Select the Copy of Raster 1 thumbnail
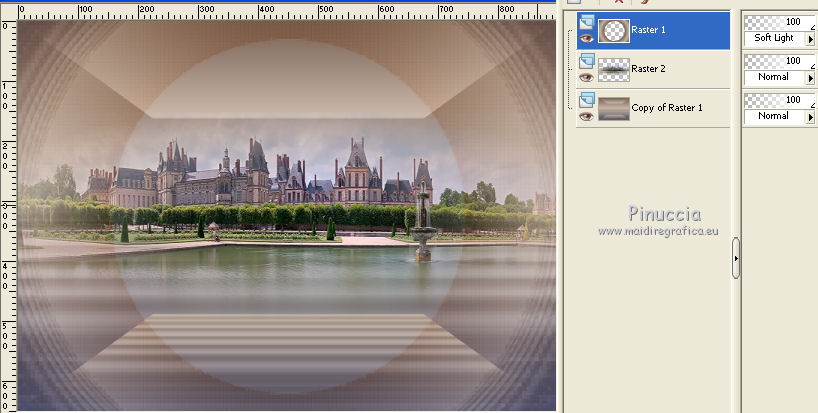Viewport: 818px width, 413px height. coord(614,109)
